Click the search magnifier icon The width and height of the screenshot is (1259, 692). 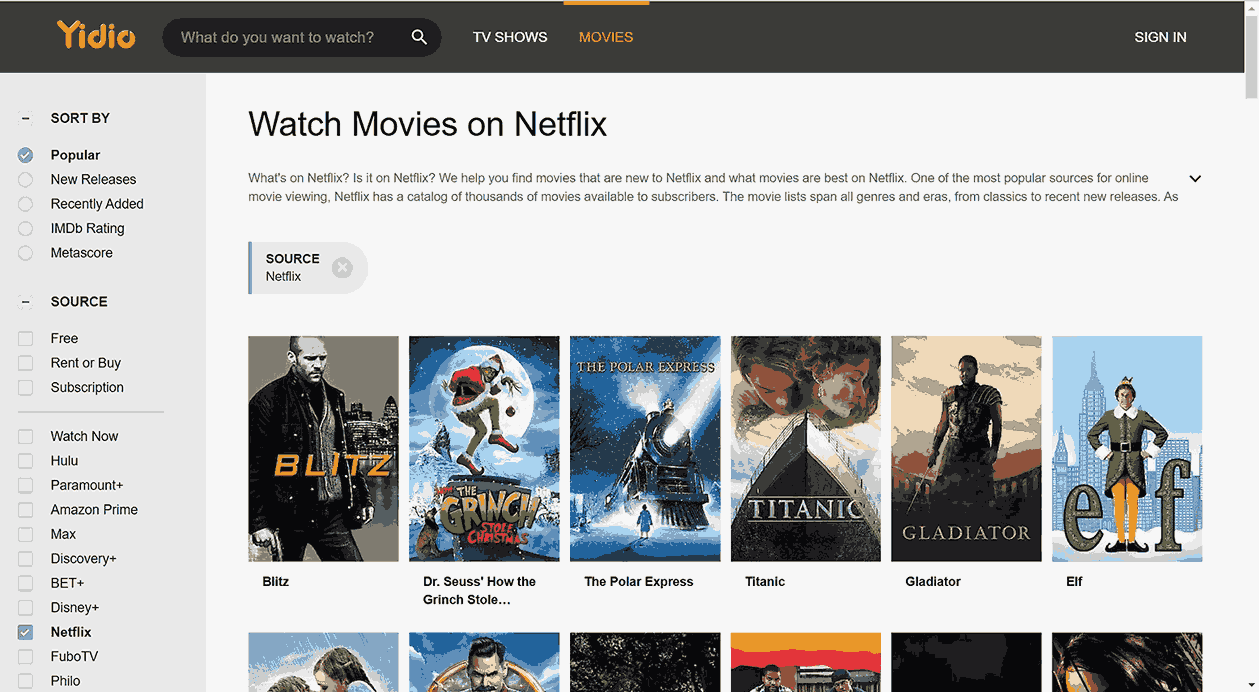click(419, 37)
